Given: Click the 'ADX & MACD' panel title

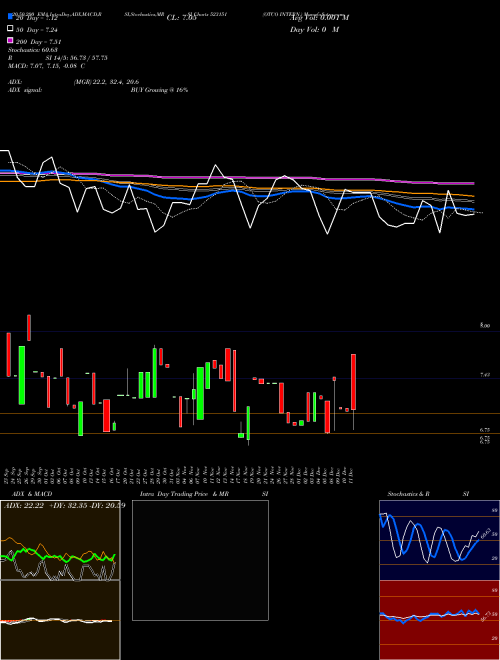Looking at the screenshot, I should (32, 494).
